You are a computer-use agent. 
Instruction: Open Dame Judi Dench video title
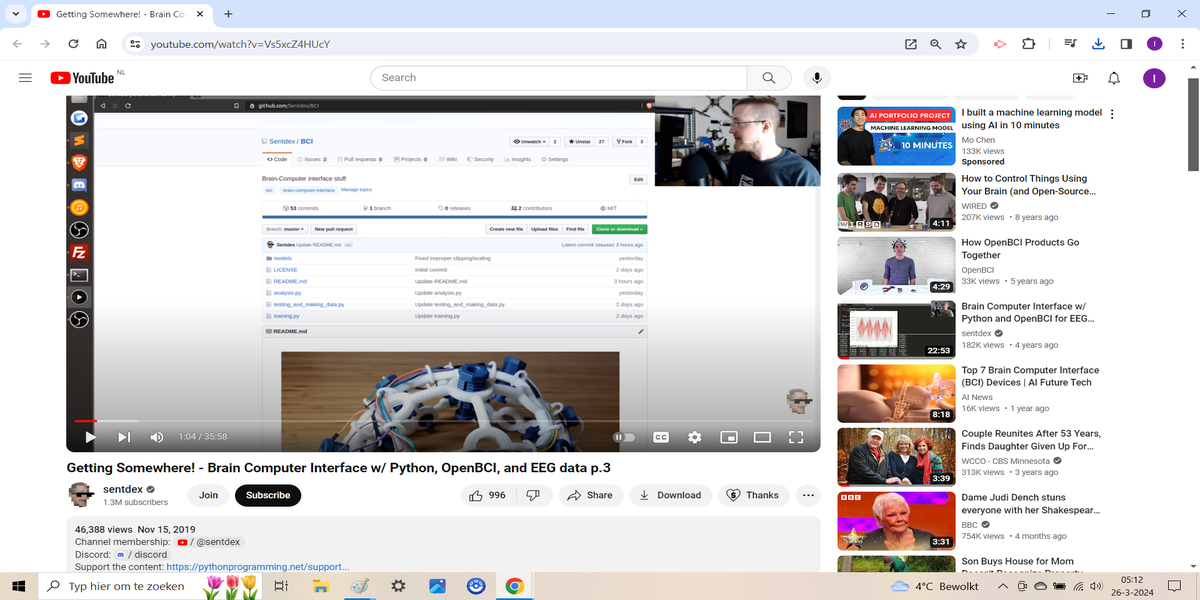tap(1031, 504)
